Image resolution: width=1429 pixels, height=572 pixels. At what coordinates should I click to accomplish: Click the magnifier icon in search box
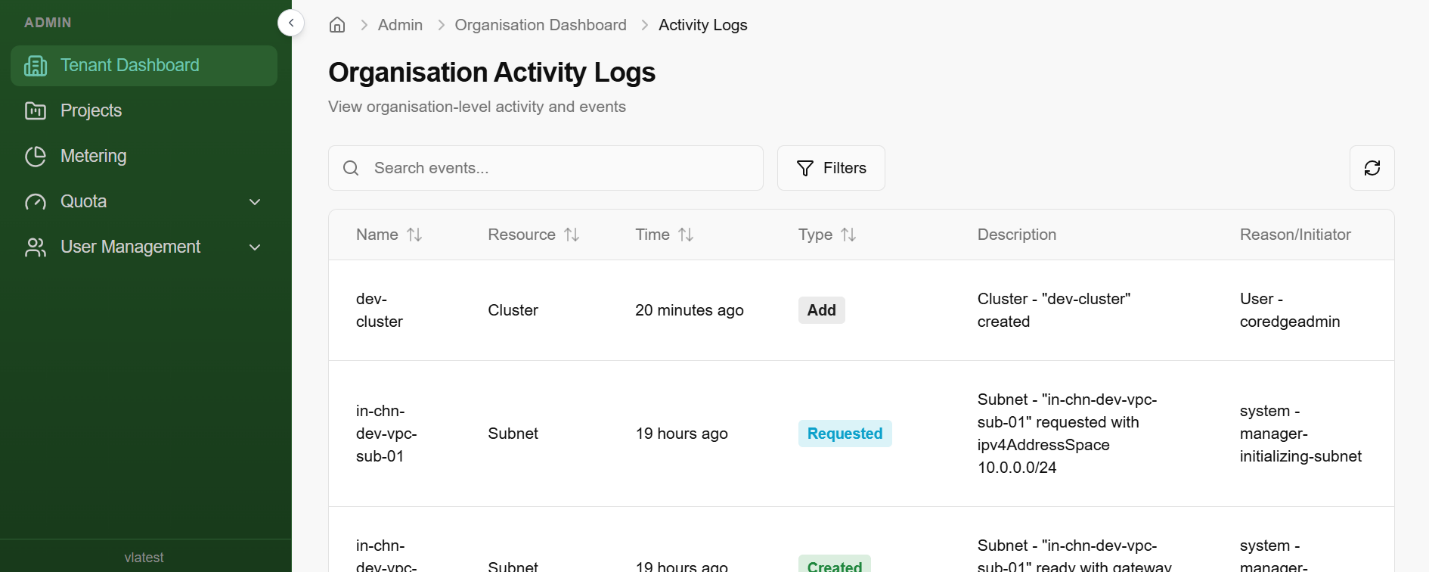351,168
